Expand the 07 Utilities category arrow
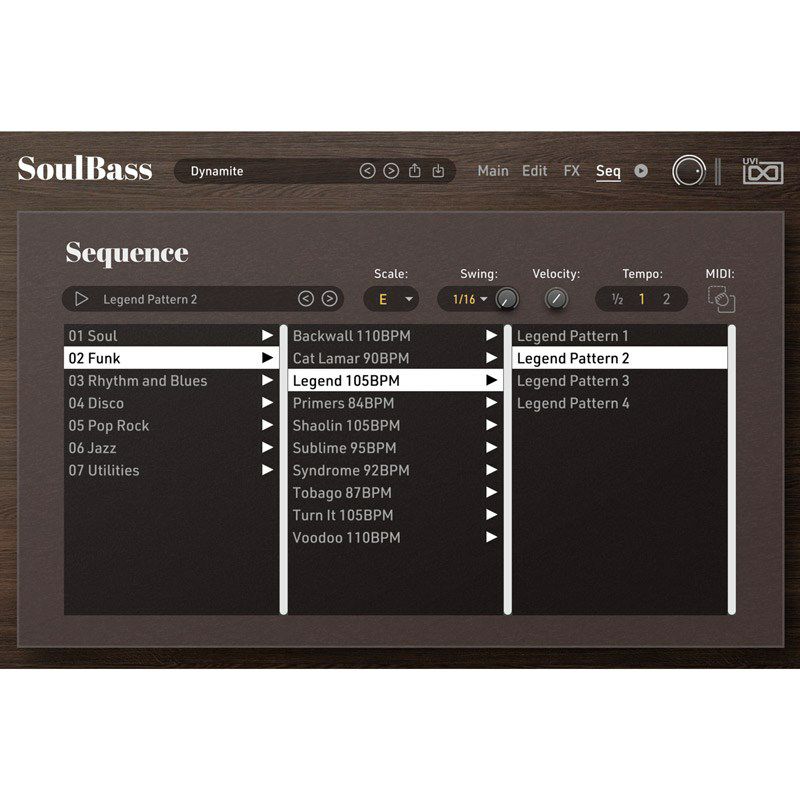Viewport: 800px width, 800px height. point(267,470)
